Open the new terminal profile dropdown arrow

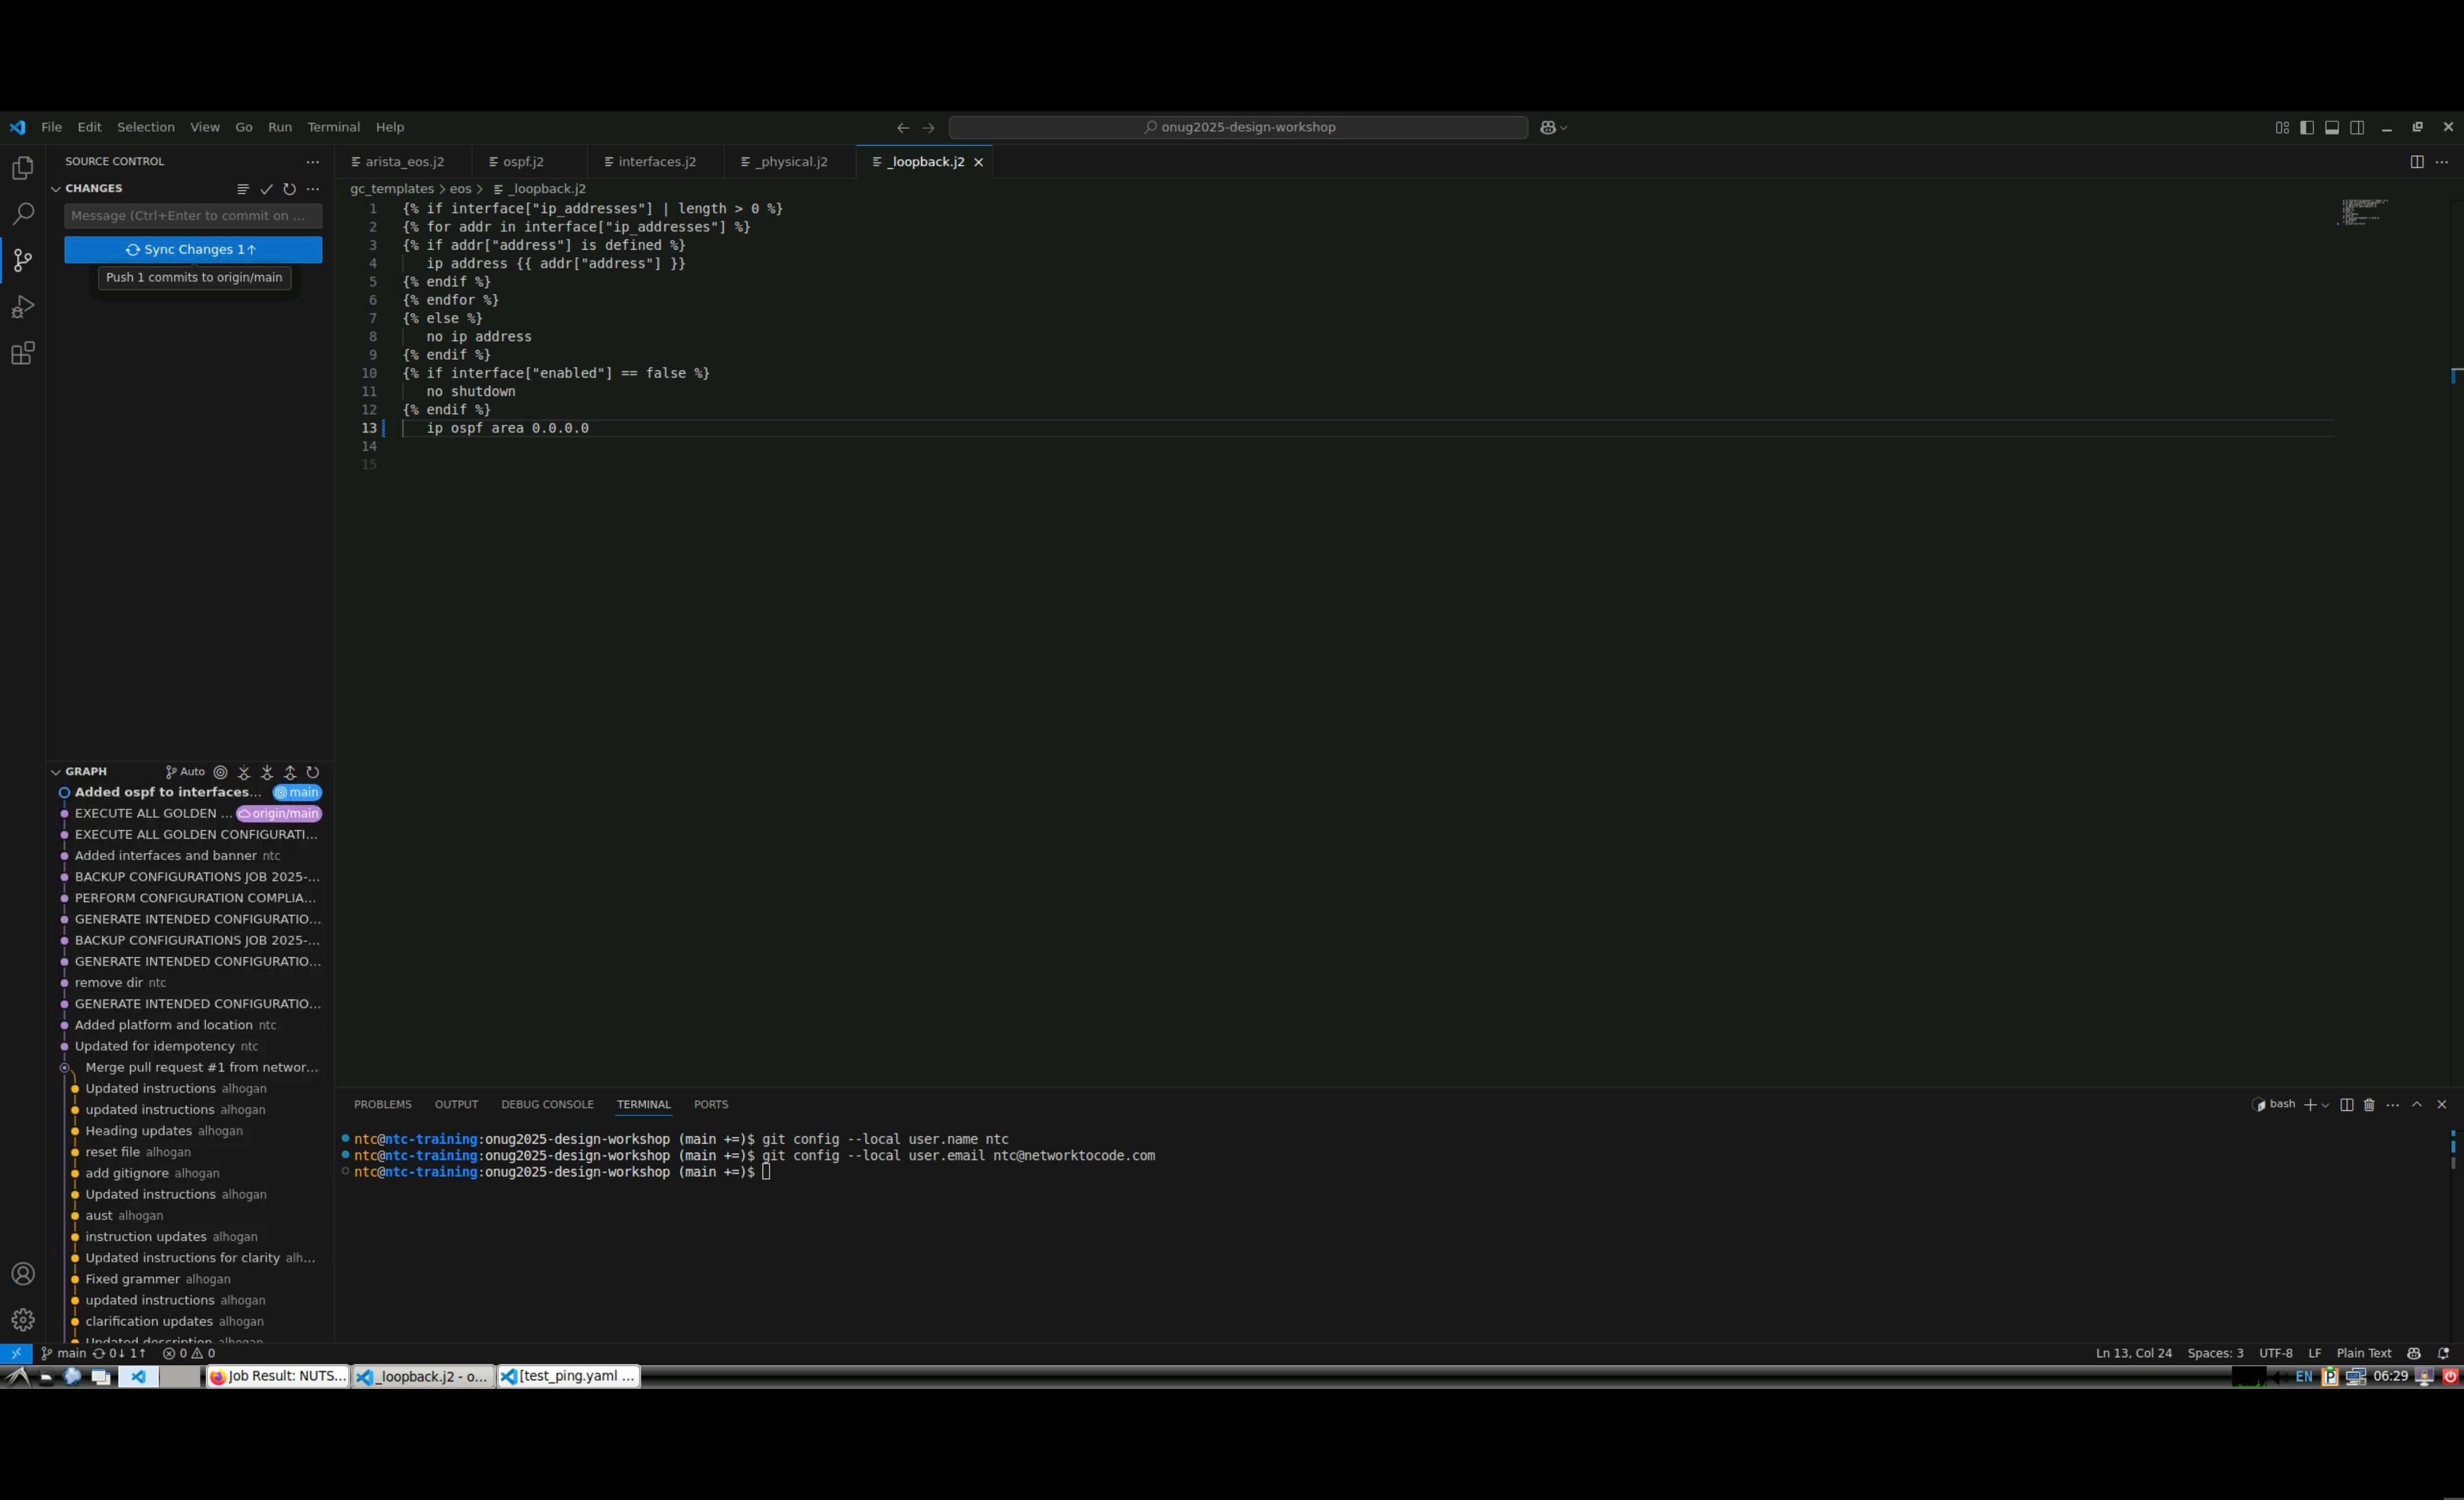(x=2326, y=1105)
